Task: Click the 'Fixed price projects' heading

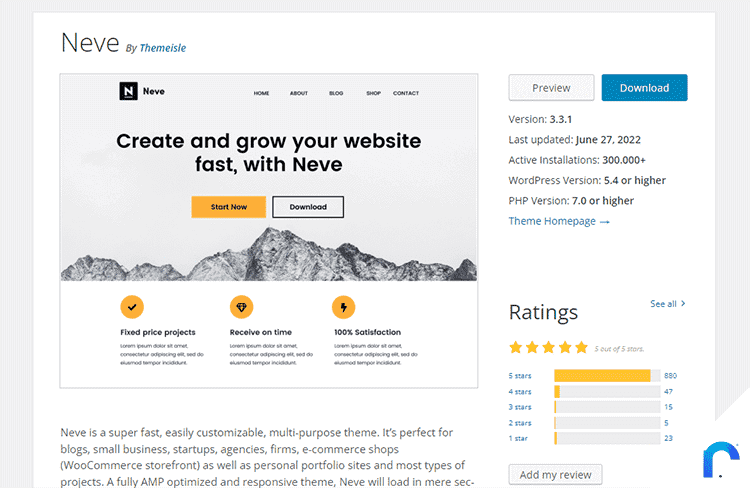Action: tap(158, 332)
